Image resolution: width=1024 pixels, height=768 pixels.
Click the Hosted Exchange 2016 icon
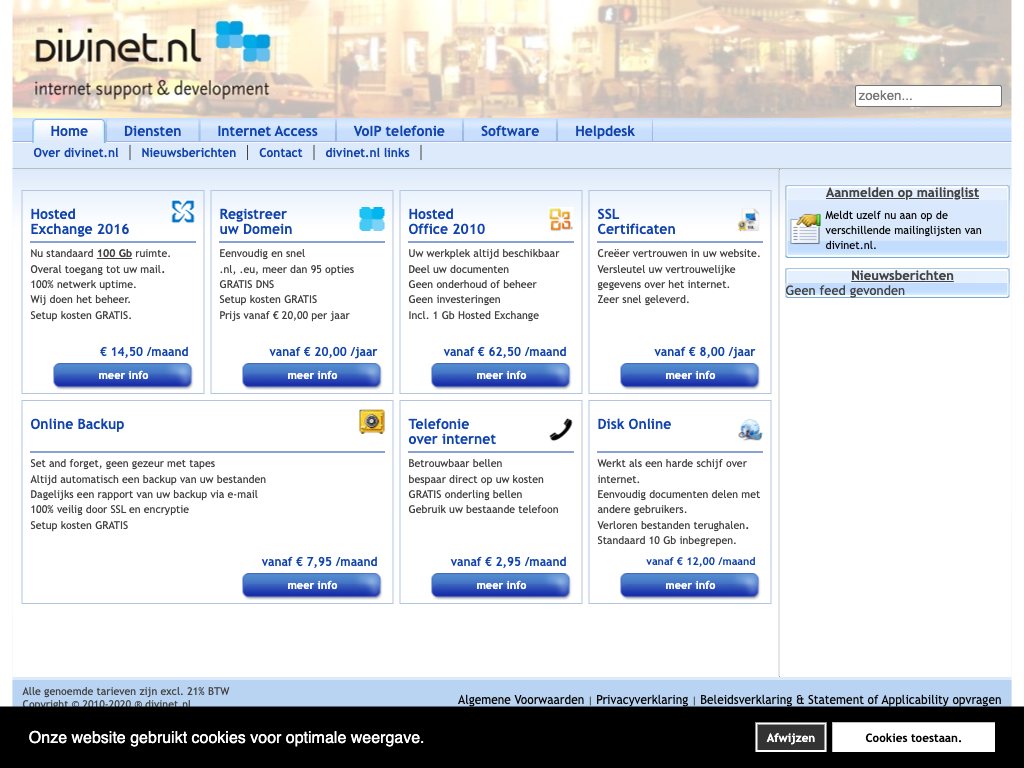(183, 211)
